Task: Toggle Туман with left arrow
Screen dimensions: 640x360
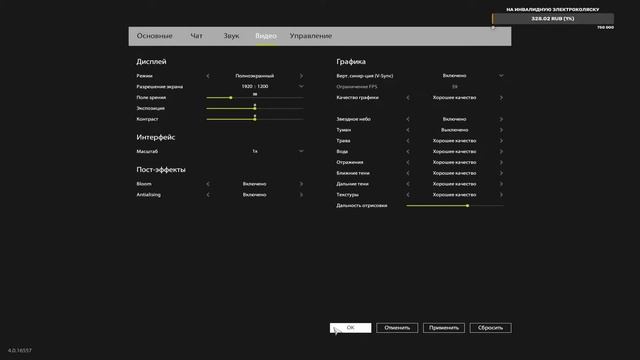Action: (x=408, y=130)
